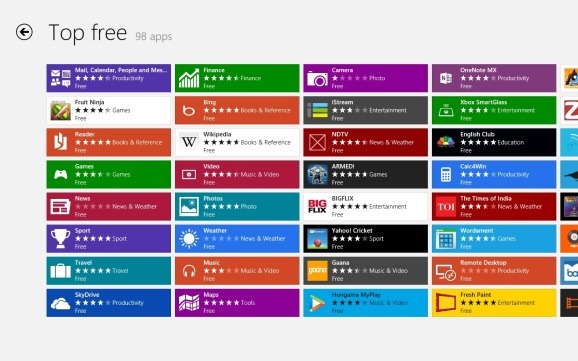The image size is (578, 361).
Task: Click the Bing "Books & Reference" category
Action: click(265, 110)
